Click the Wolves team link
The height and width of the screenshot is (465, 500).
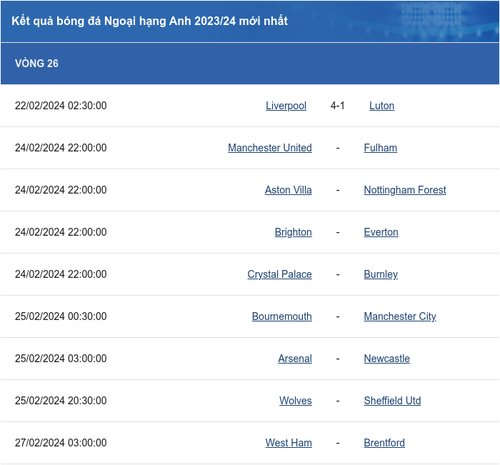point(296,401)
